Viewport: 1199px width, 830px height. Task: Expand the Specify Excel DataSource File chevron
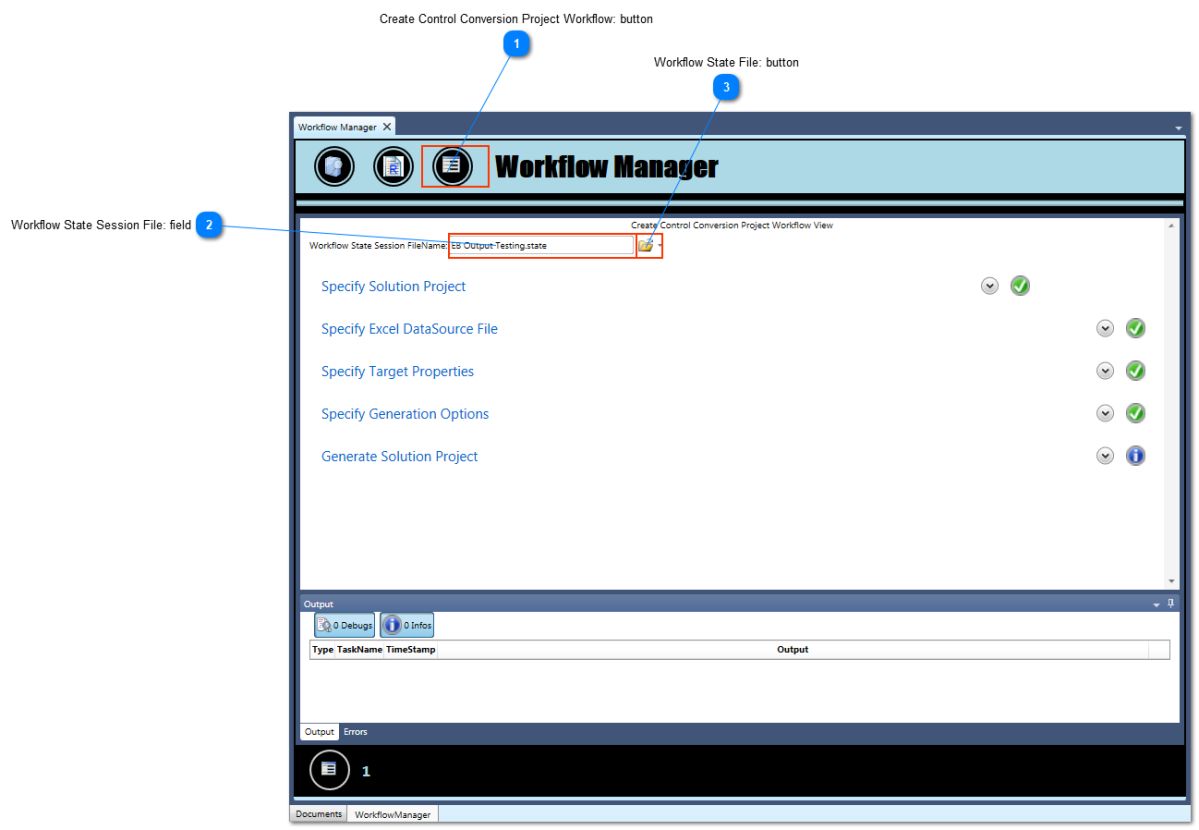point(1105,328)
